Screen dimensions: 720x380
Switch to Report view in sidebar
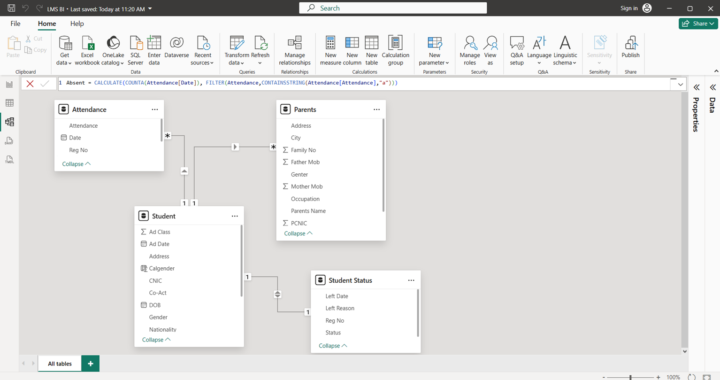coord(9,84)
